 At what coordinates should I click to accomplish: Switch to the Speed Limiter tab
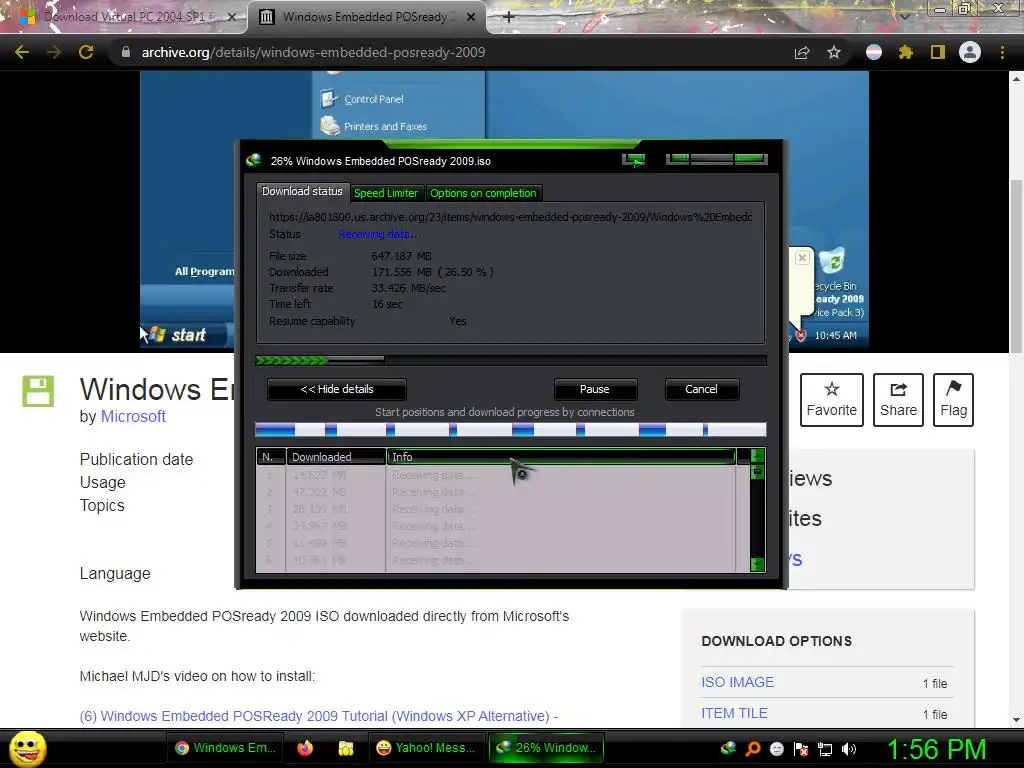point(385,193)
